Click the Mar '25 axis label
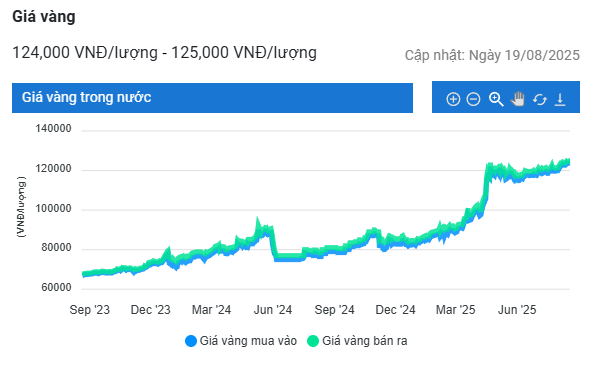This screenshot has width=593, height=368. pos(455,310)
